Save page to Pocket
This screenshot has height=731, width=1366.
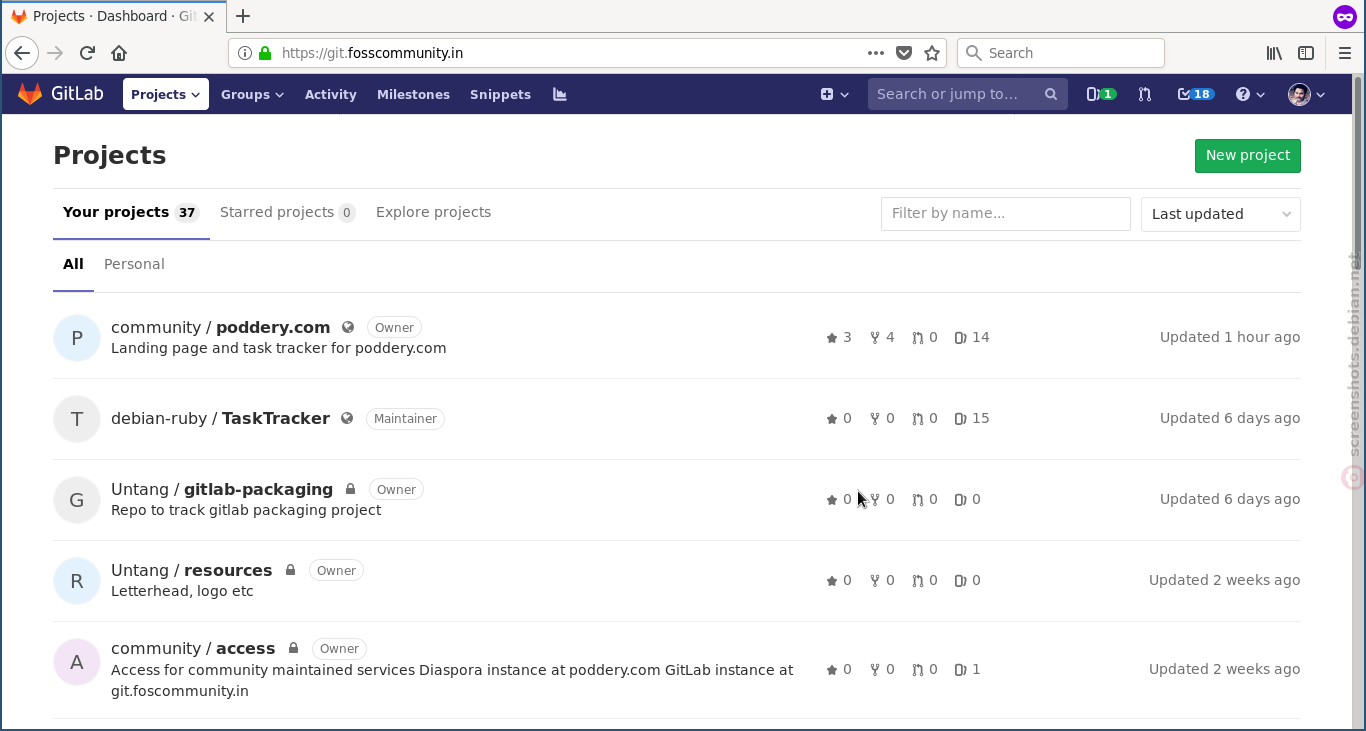(x=904, y=53)
